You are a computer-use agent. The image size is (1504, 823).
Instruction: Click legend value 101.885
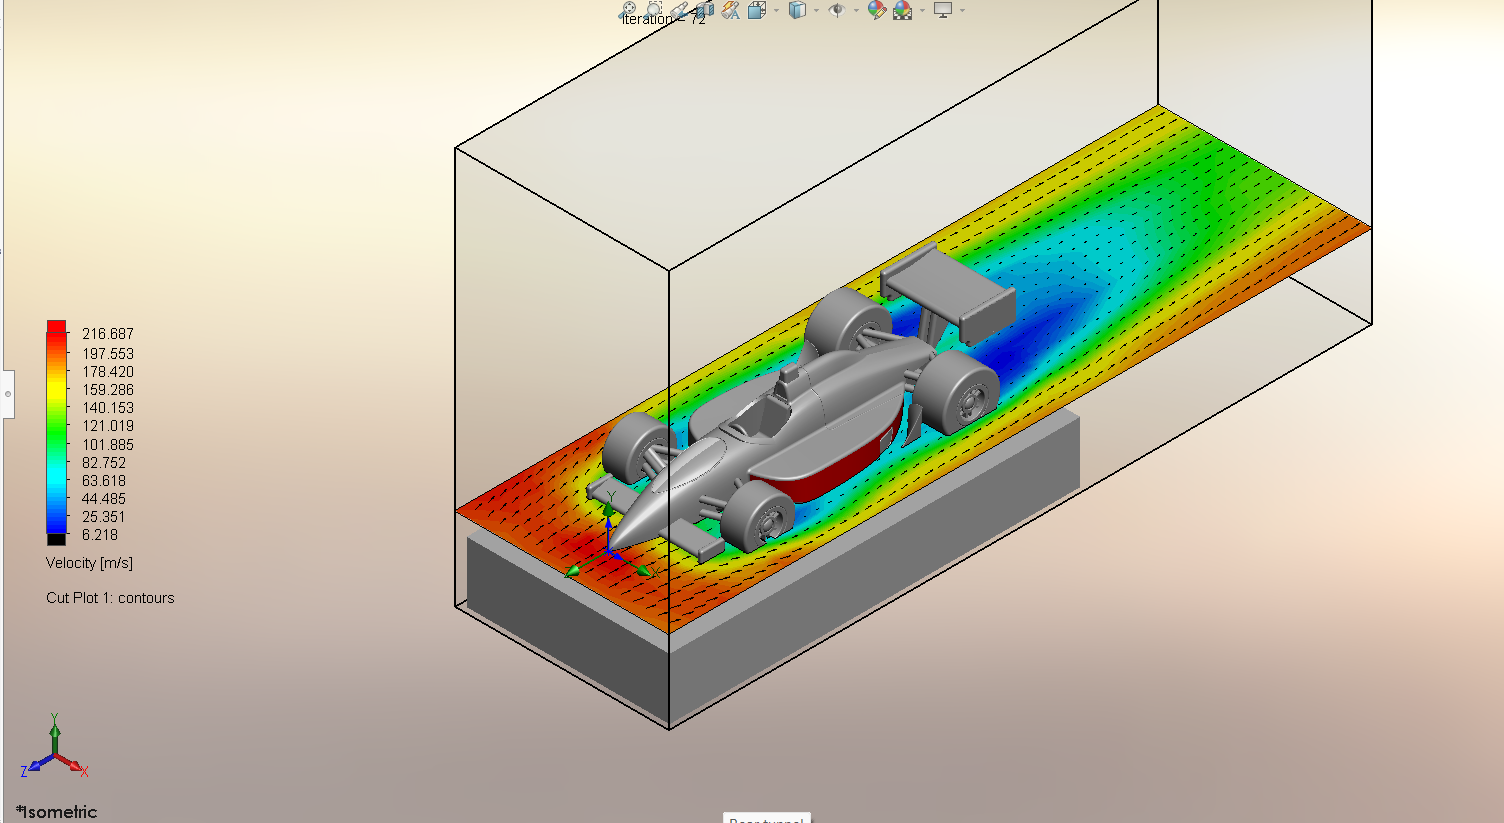click(108, 445)
